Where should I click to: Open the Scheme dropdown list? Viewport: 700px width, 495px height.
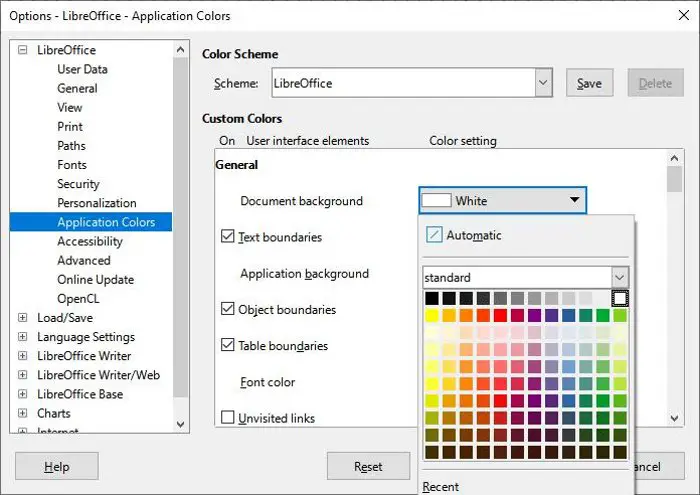tap(543, 83)
